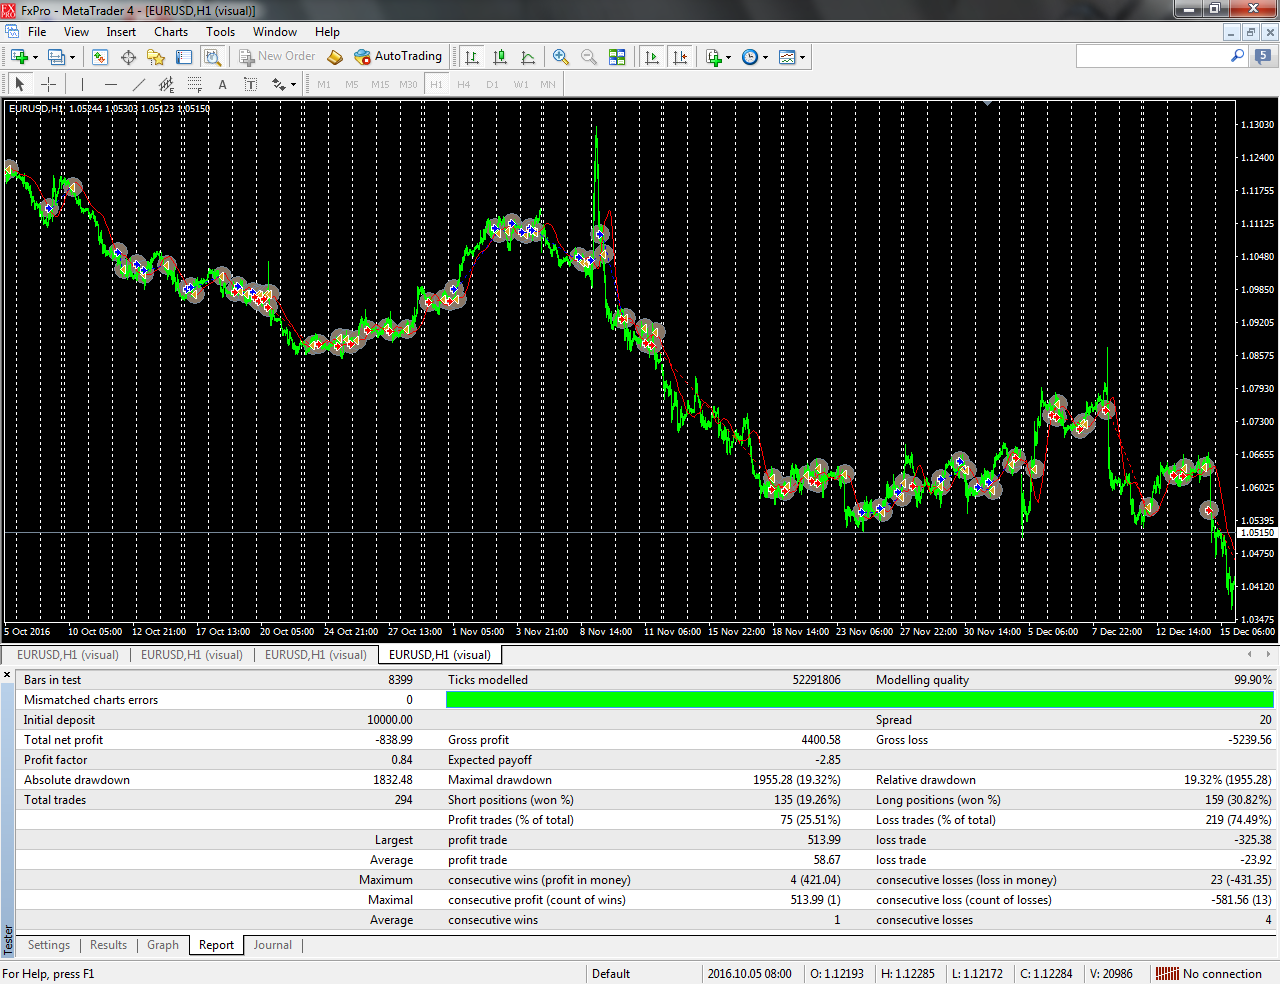Toggle the chart auto scroll button
1280x984 pixels.
652,57
